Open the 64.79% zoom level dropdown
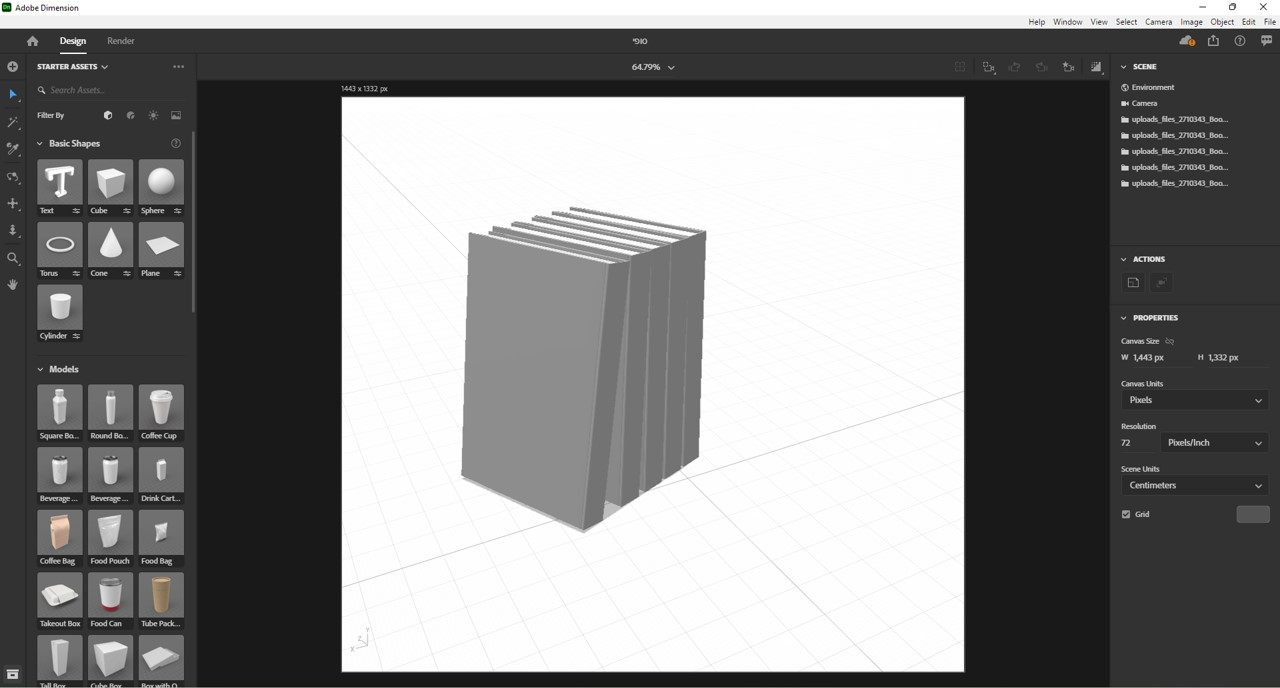Image resolution: width=1280 pixels, height=688 pixels. point(653,67)
